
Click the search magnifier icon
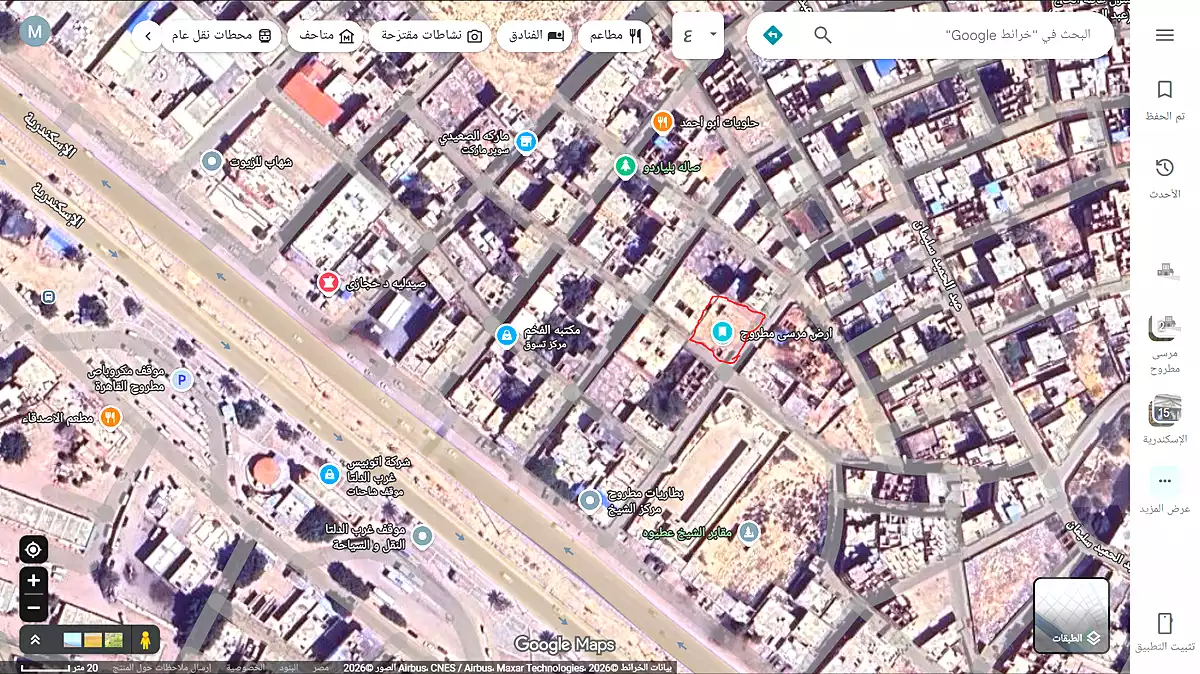[x=823, y=35]
